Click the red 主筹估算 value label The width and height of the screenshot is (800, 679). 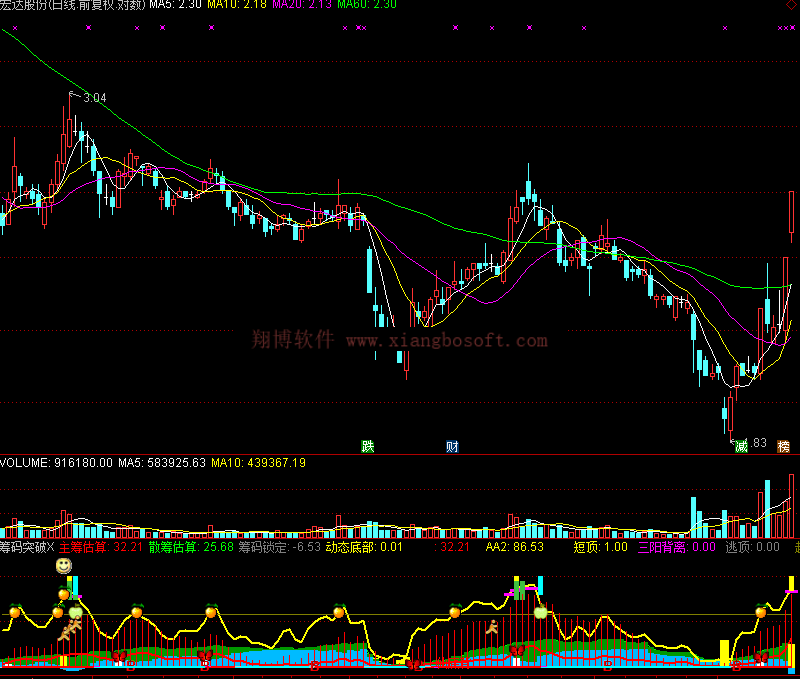[101, 547]
